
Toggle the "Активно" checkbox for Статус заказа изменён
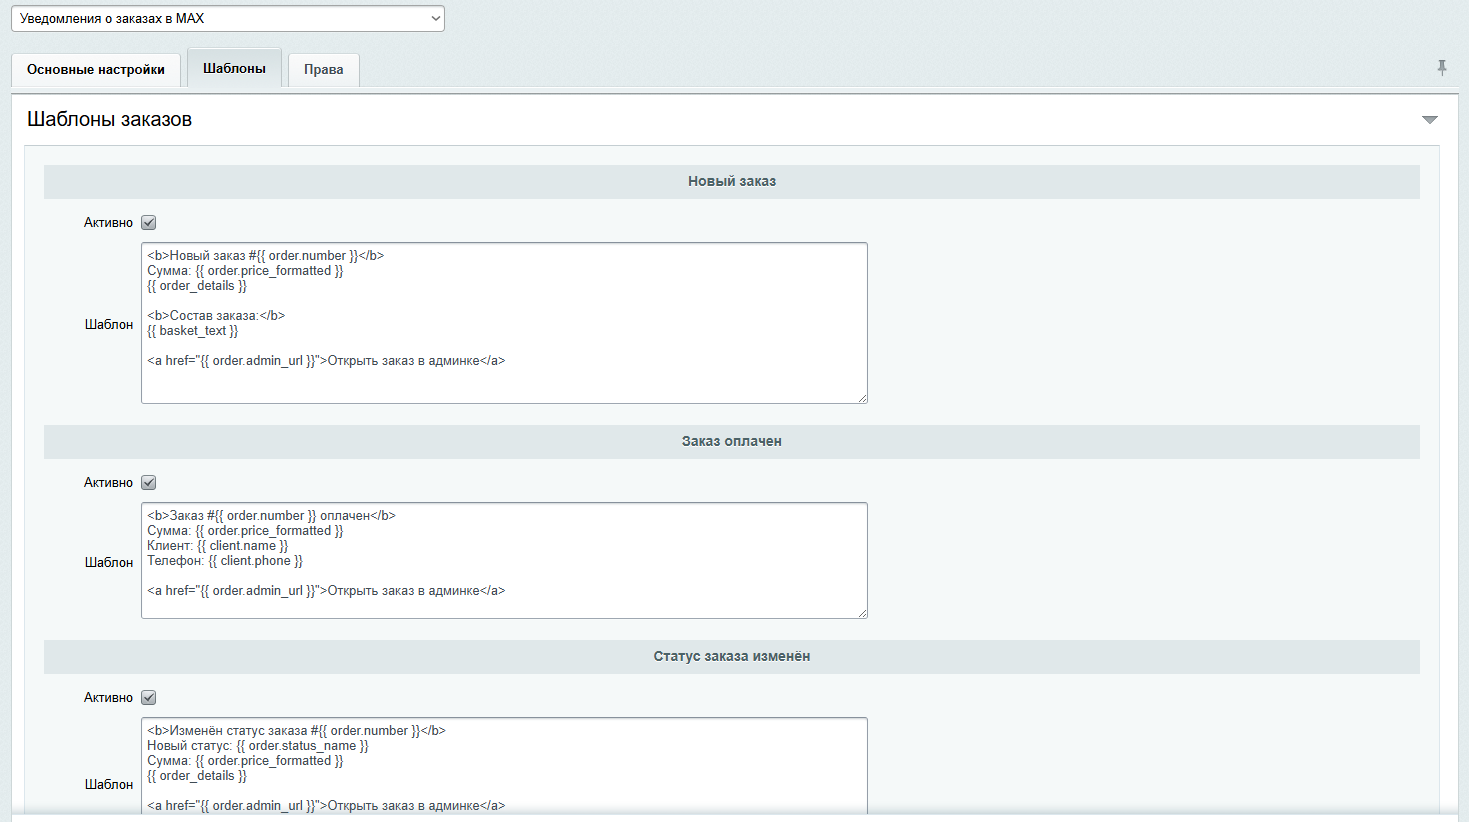(x=149, y=698)
